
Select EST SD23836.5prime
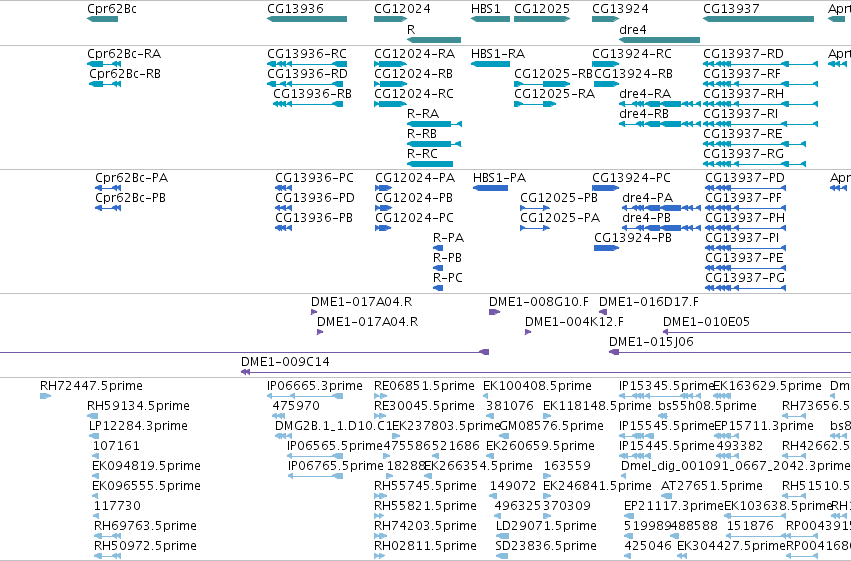coord(501,556)
